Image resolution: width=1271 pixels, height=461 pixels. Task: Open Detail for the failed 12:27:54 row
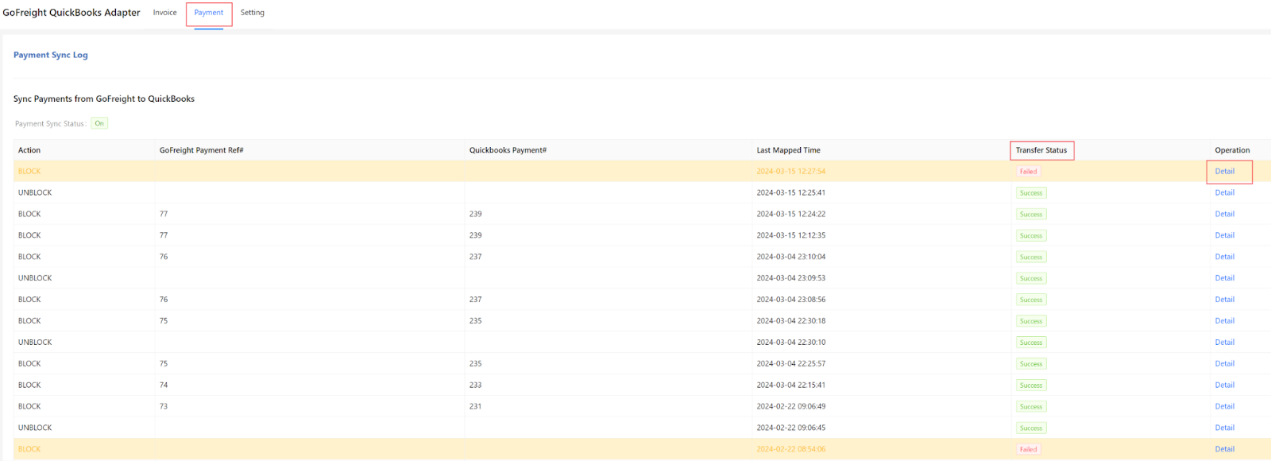[1224, 172]
